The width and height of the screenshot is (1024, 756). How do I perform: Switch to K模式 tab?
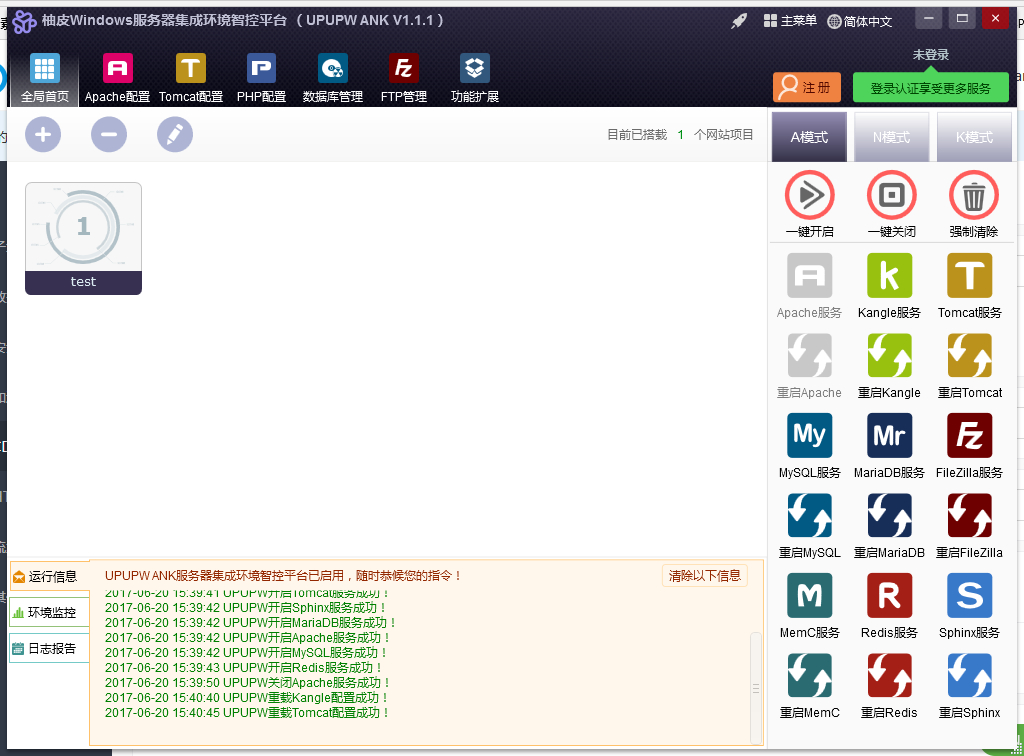(974, 137)
